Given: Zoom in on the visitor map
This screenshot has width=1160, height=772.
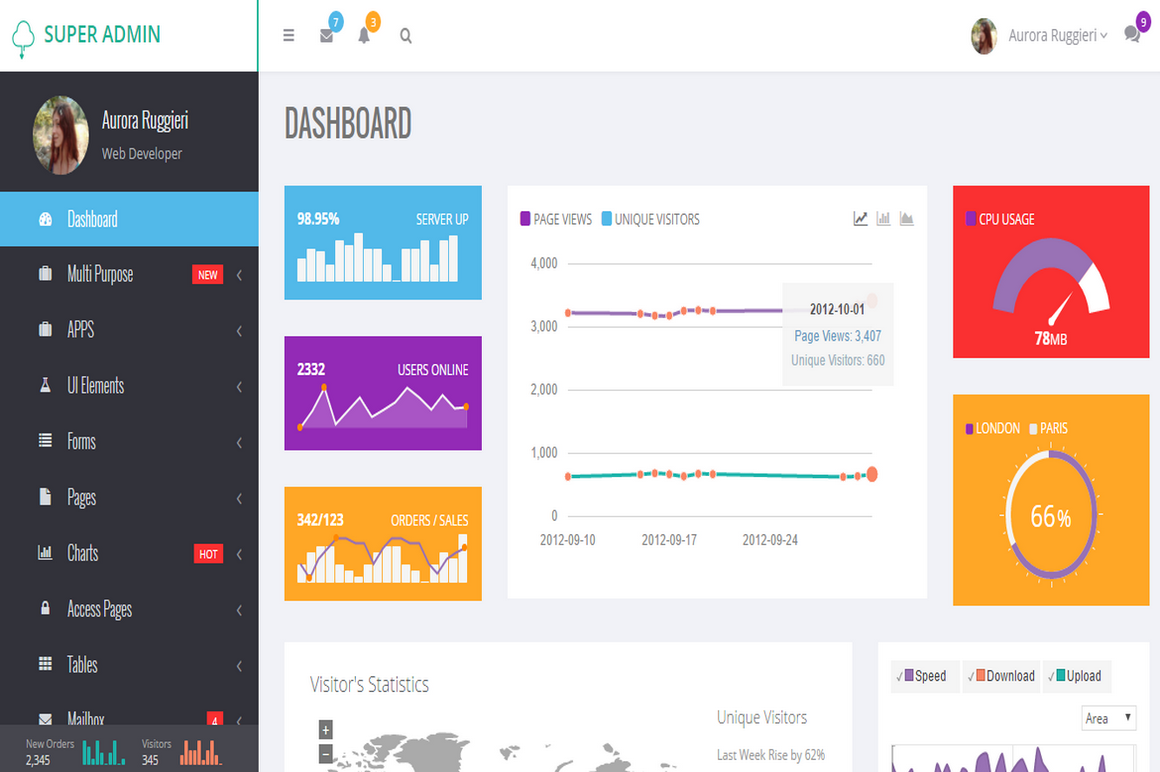Looking at the screenshot, I should pos(326,729).
